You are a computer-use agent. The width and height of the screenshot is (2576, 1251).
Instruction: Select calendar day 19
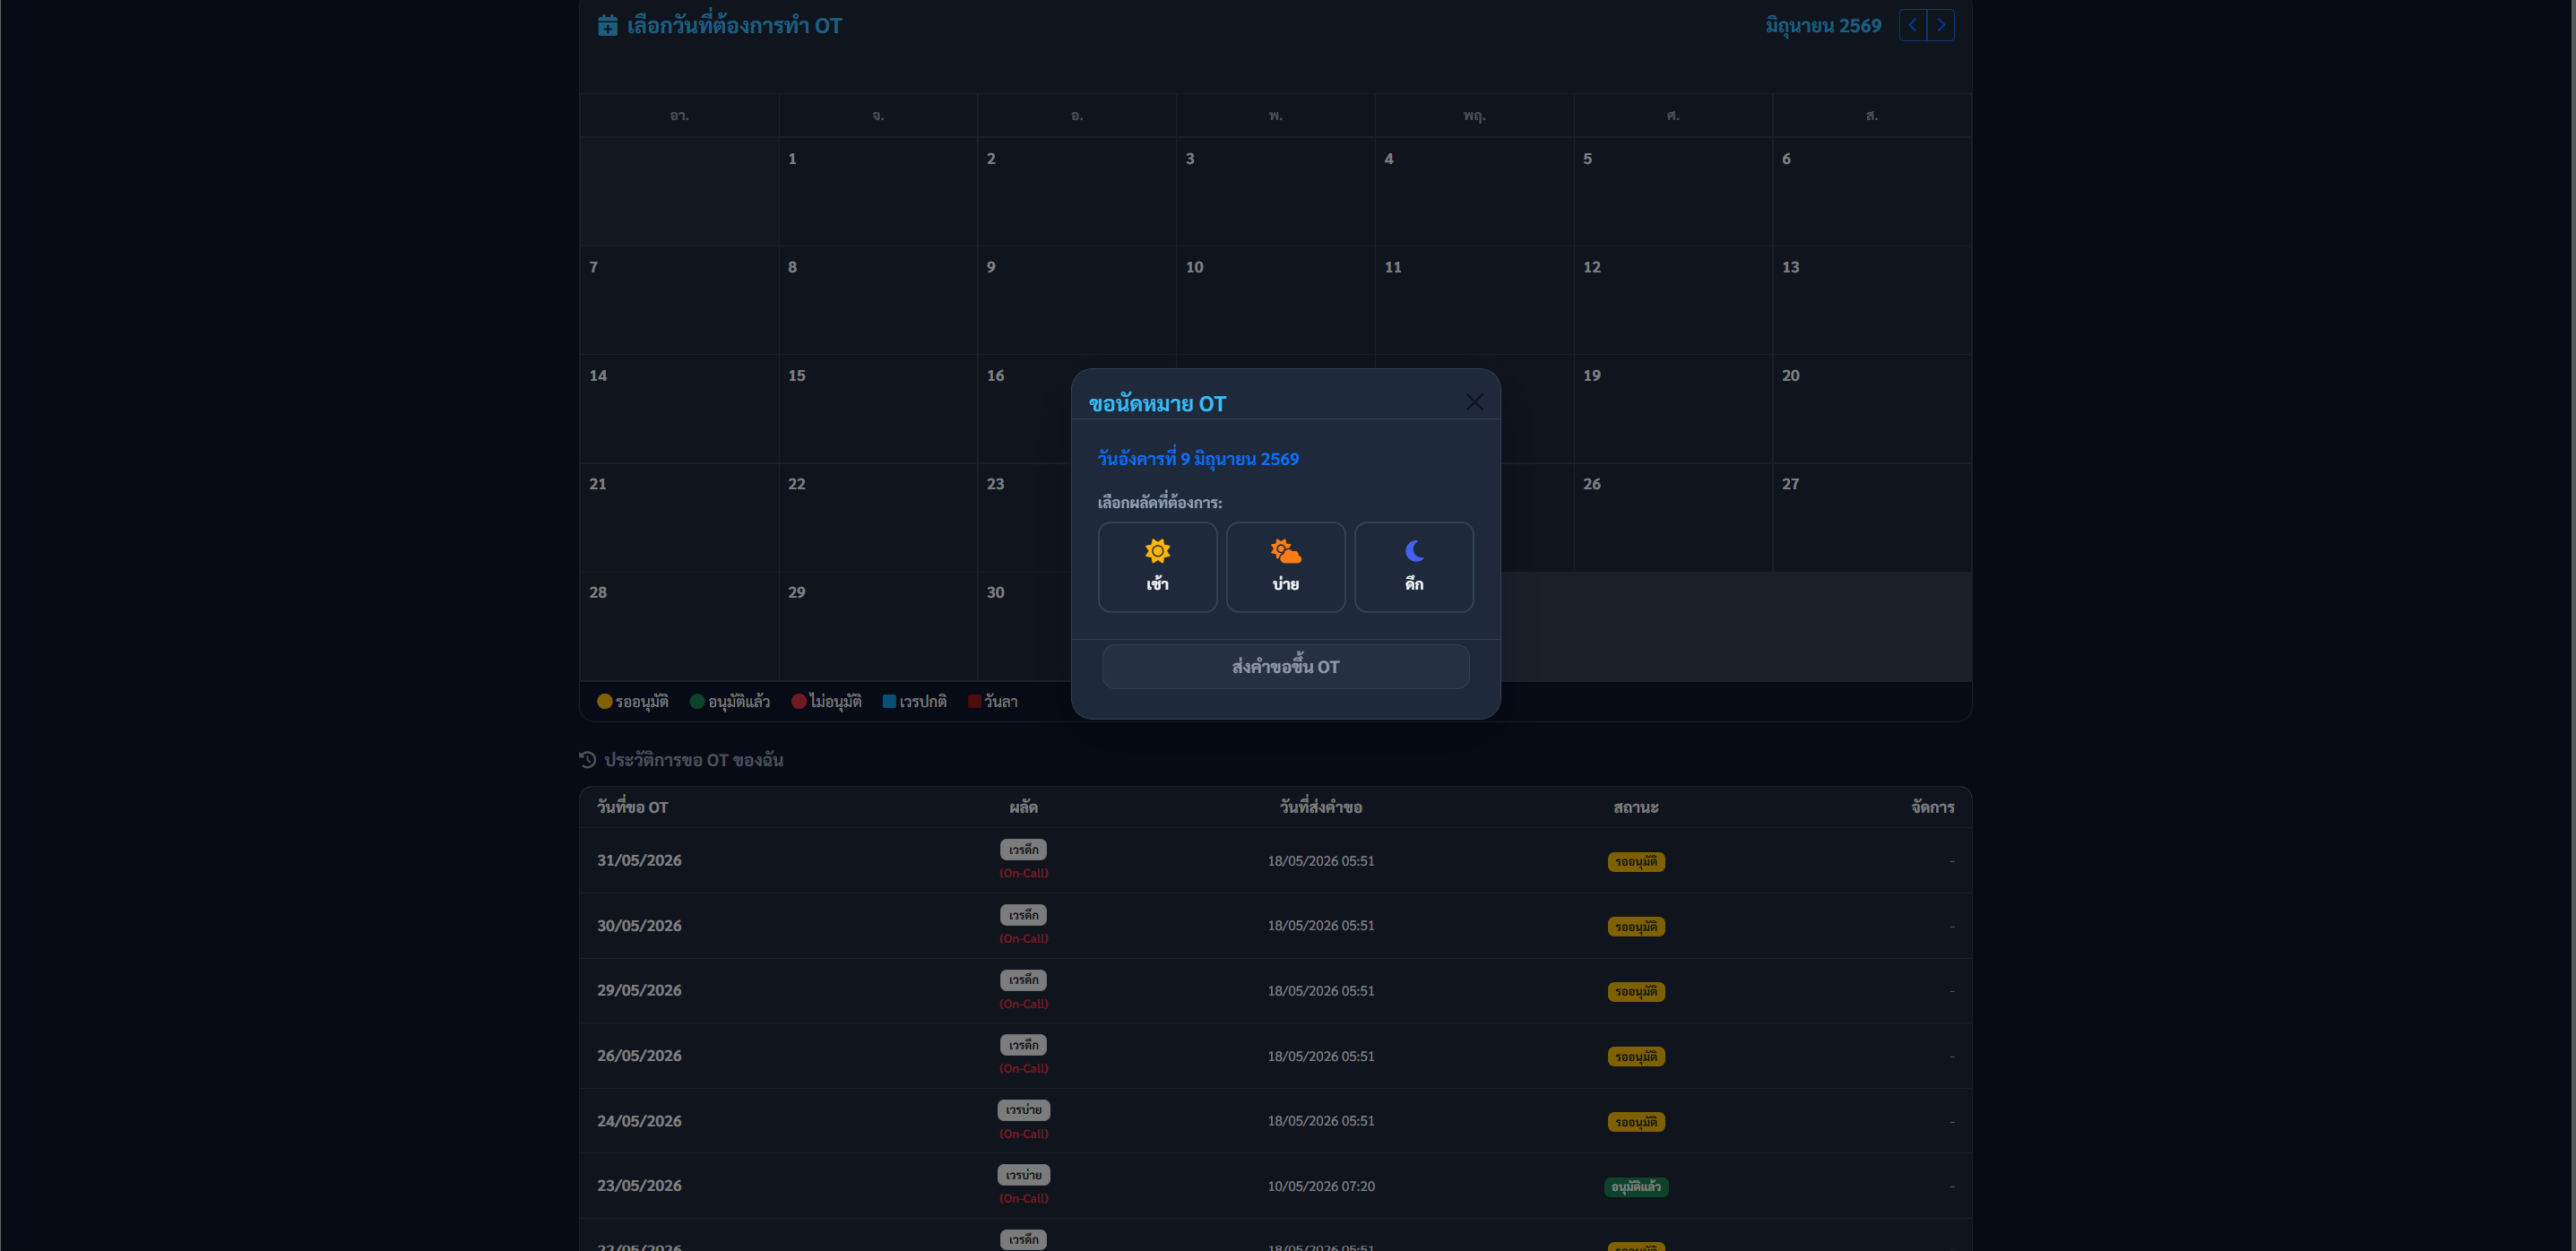[x=1673, y=408]
